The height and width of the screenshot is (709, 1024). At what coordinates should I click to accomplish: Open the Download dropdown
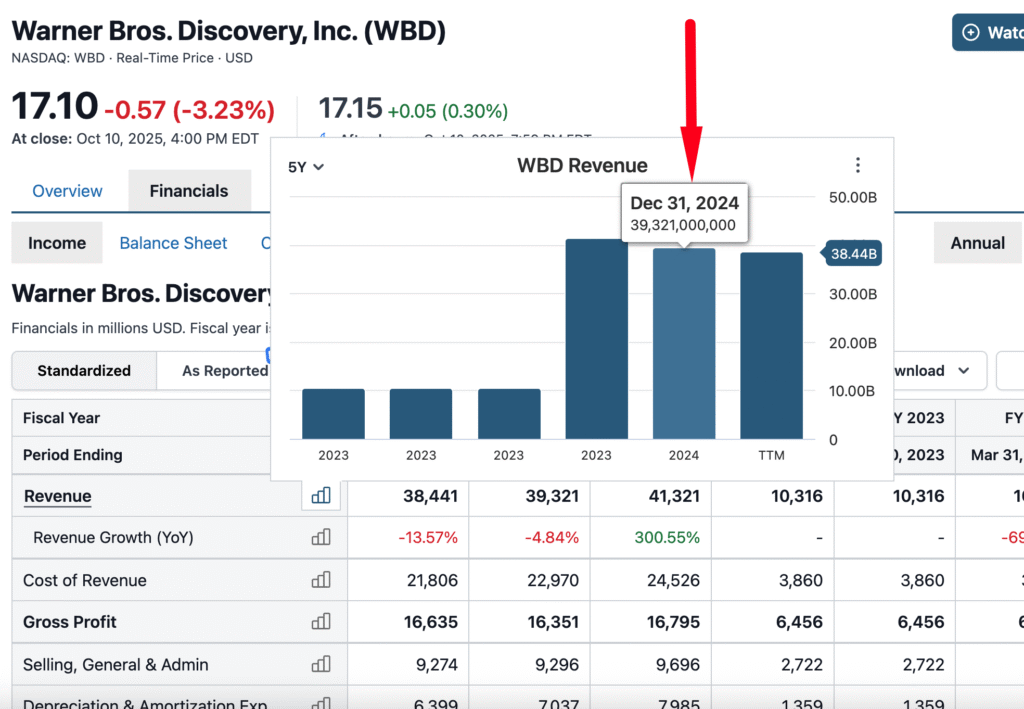(x=930, y=371)
